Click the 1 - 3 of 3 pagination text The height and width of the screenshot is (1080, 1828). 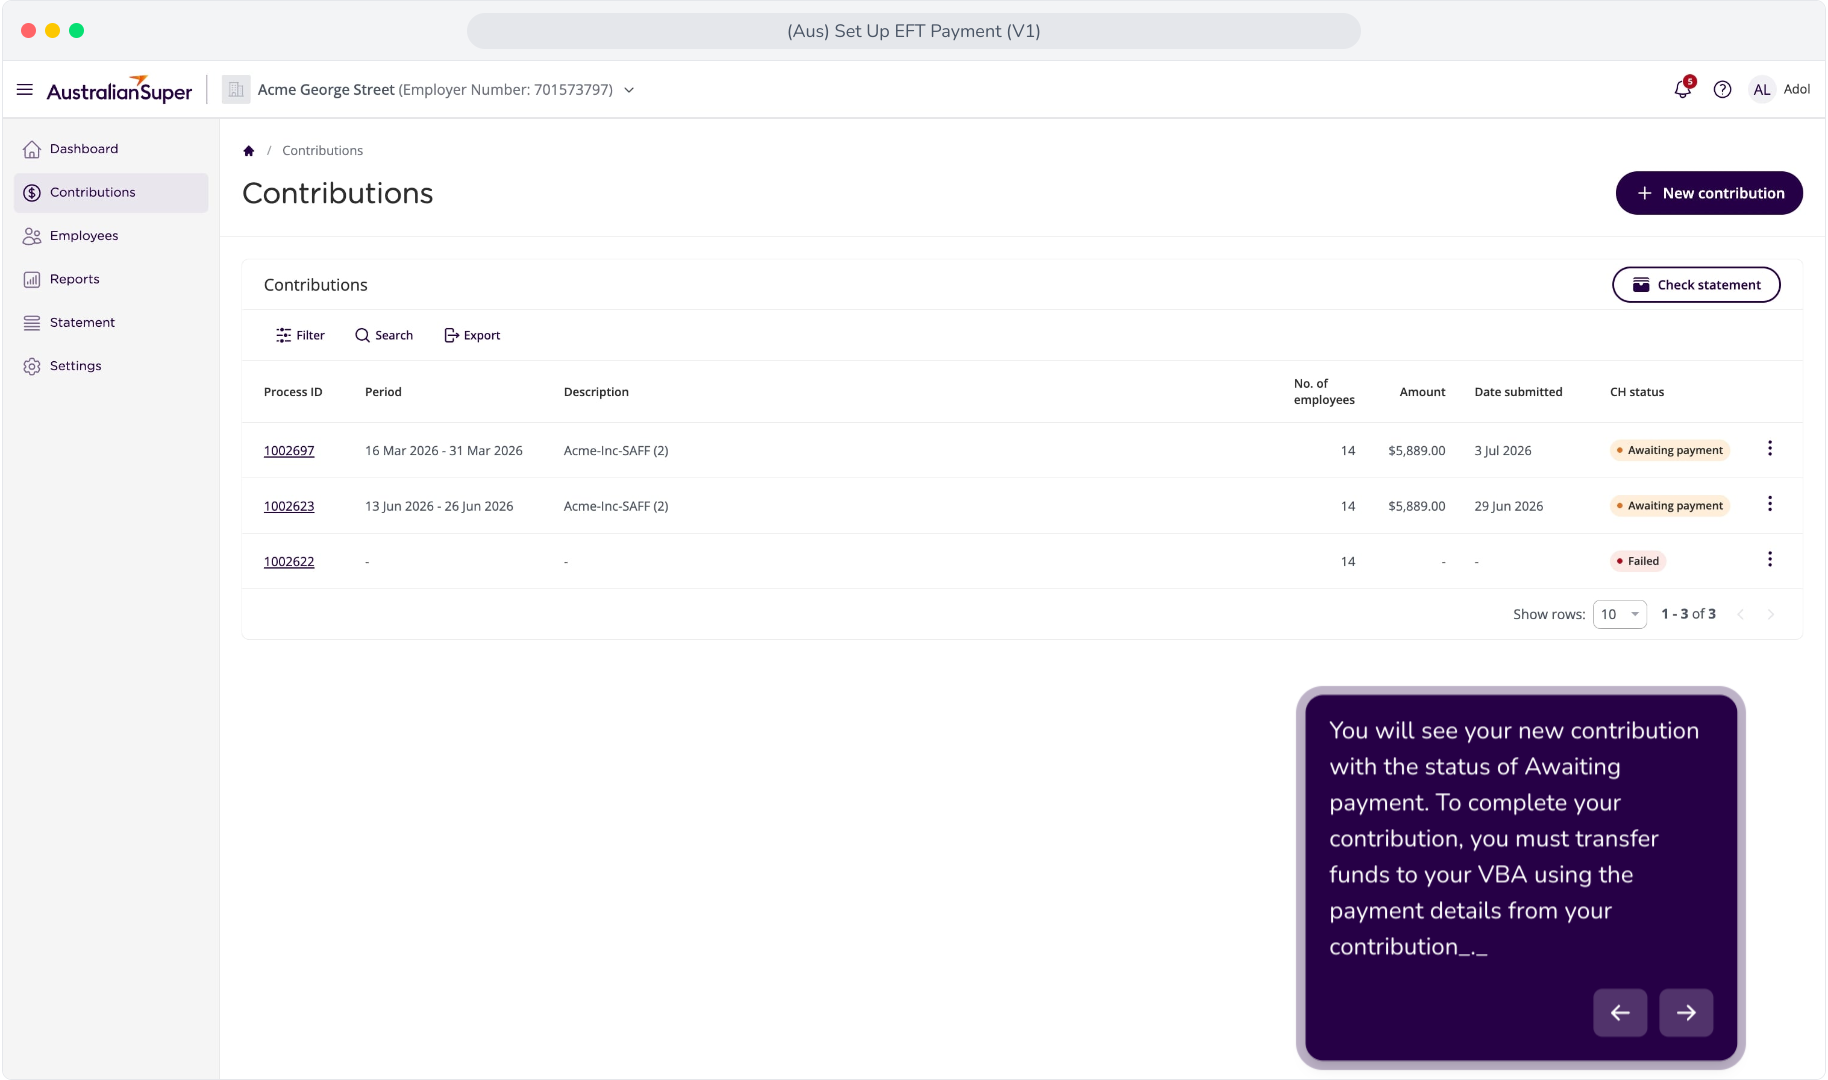point(1688,614)
